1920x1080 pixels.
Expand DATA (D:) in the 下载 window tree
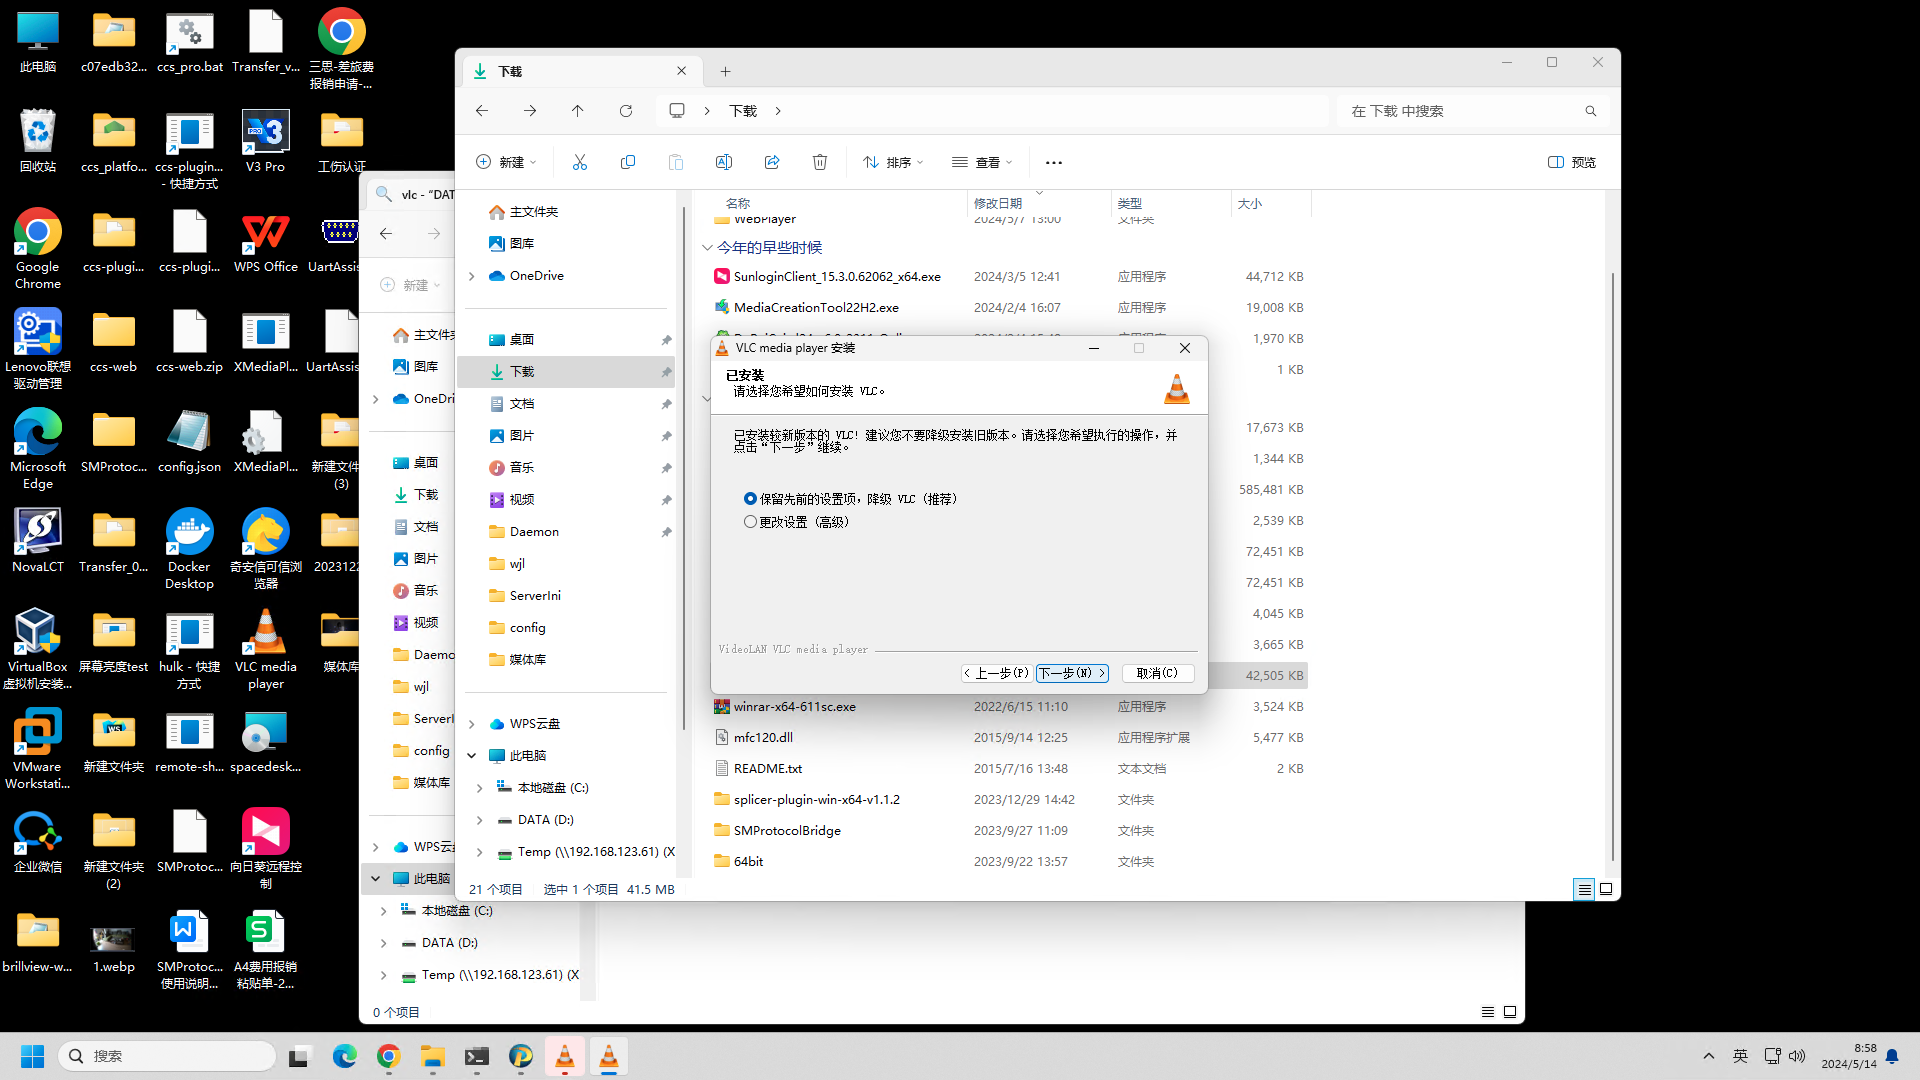click(x=480, y=820)
